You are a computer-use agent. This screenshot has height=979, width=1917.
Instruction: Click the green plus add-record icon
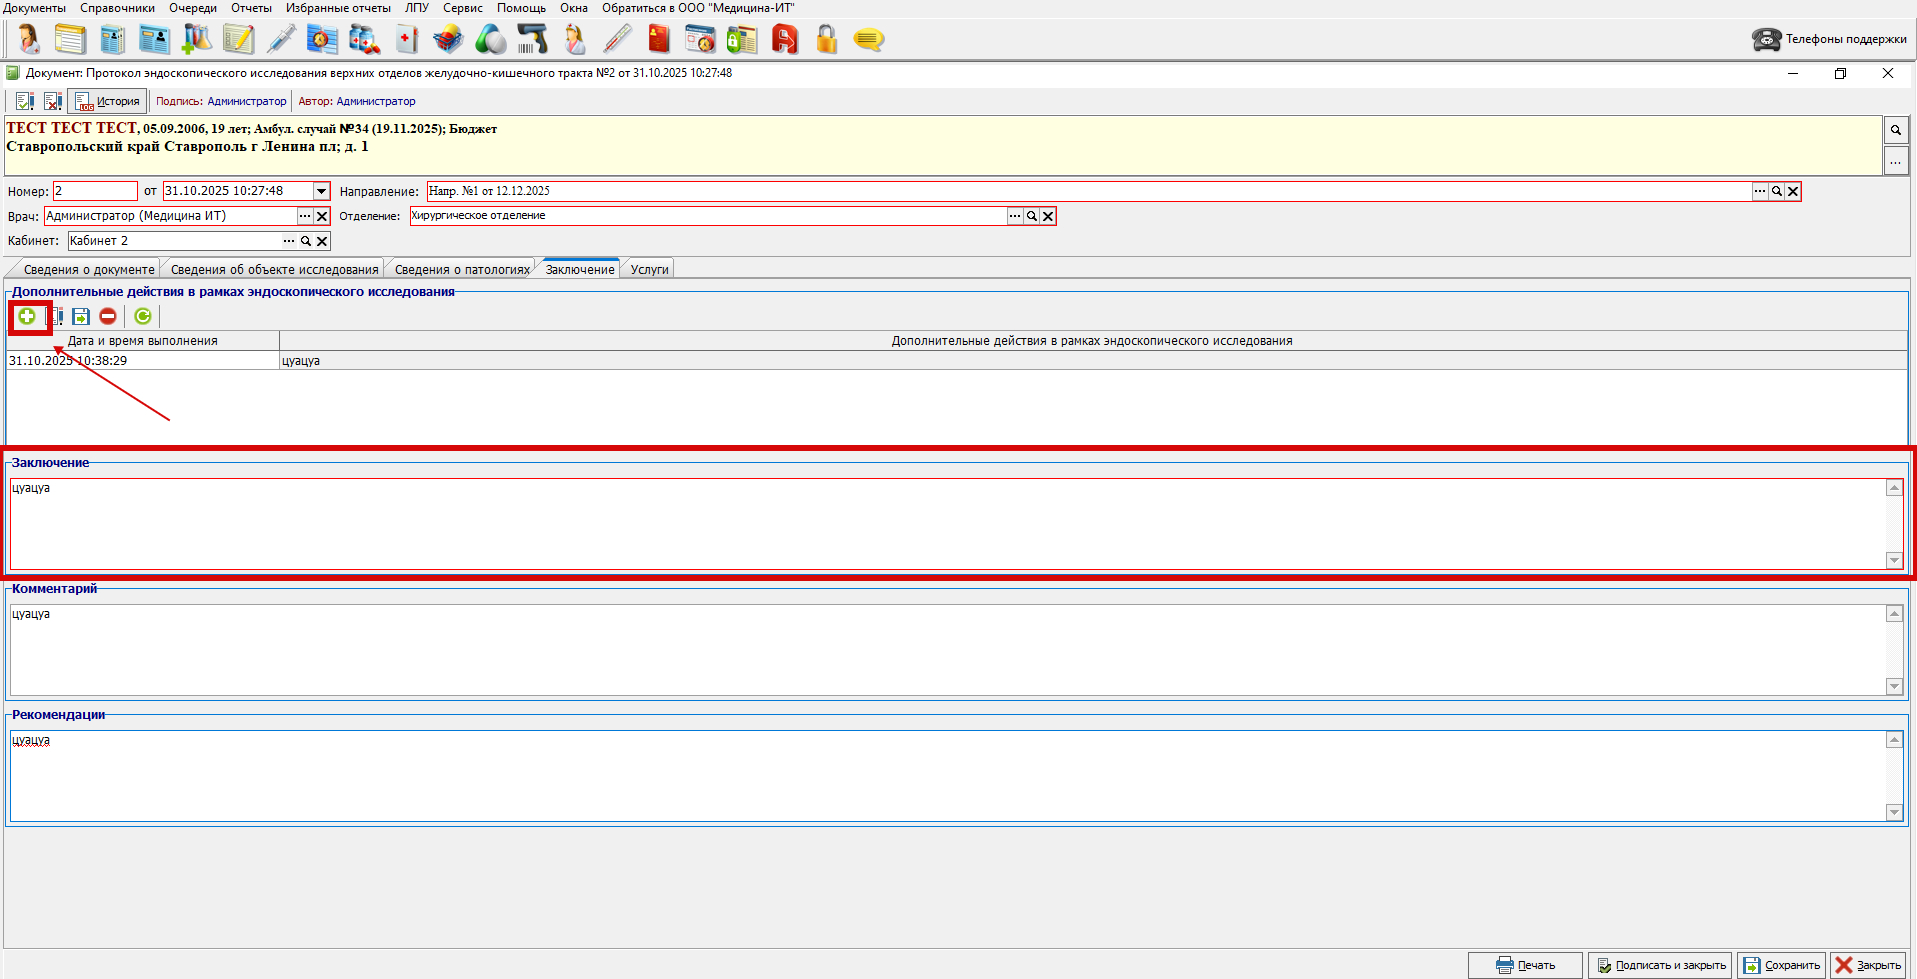pos(27,317)
